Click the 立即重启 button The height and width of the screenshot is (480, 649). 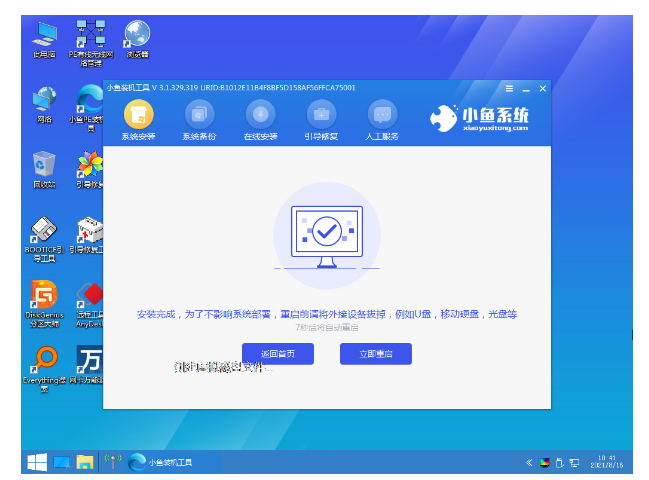[376, 354]
